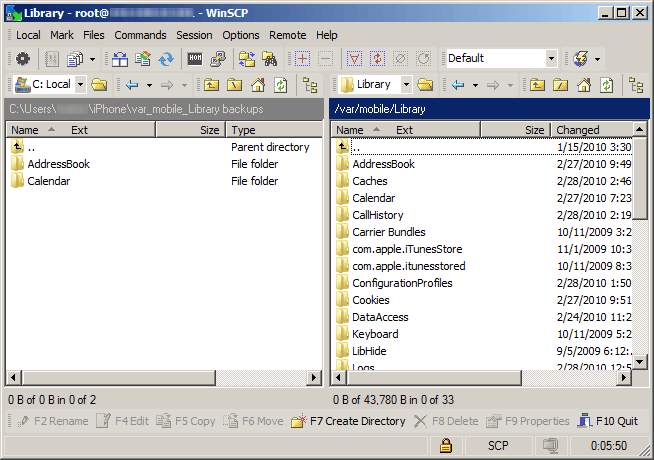Open local back history dropdown arrow

point(149,85)
